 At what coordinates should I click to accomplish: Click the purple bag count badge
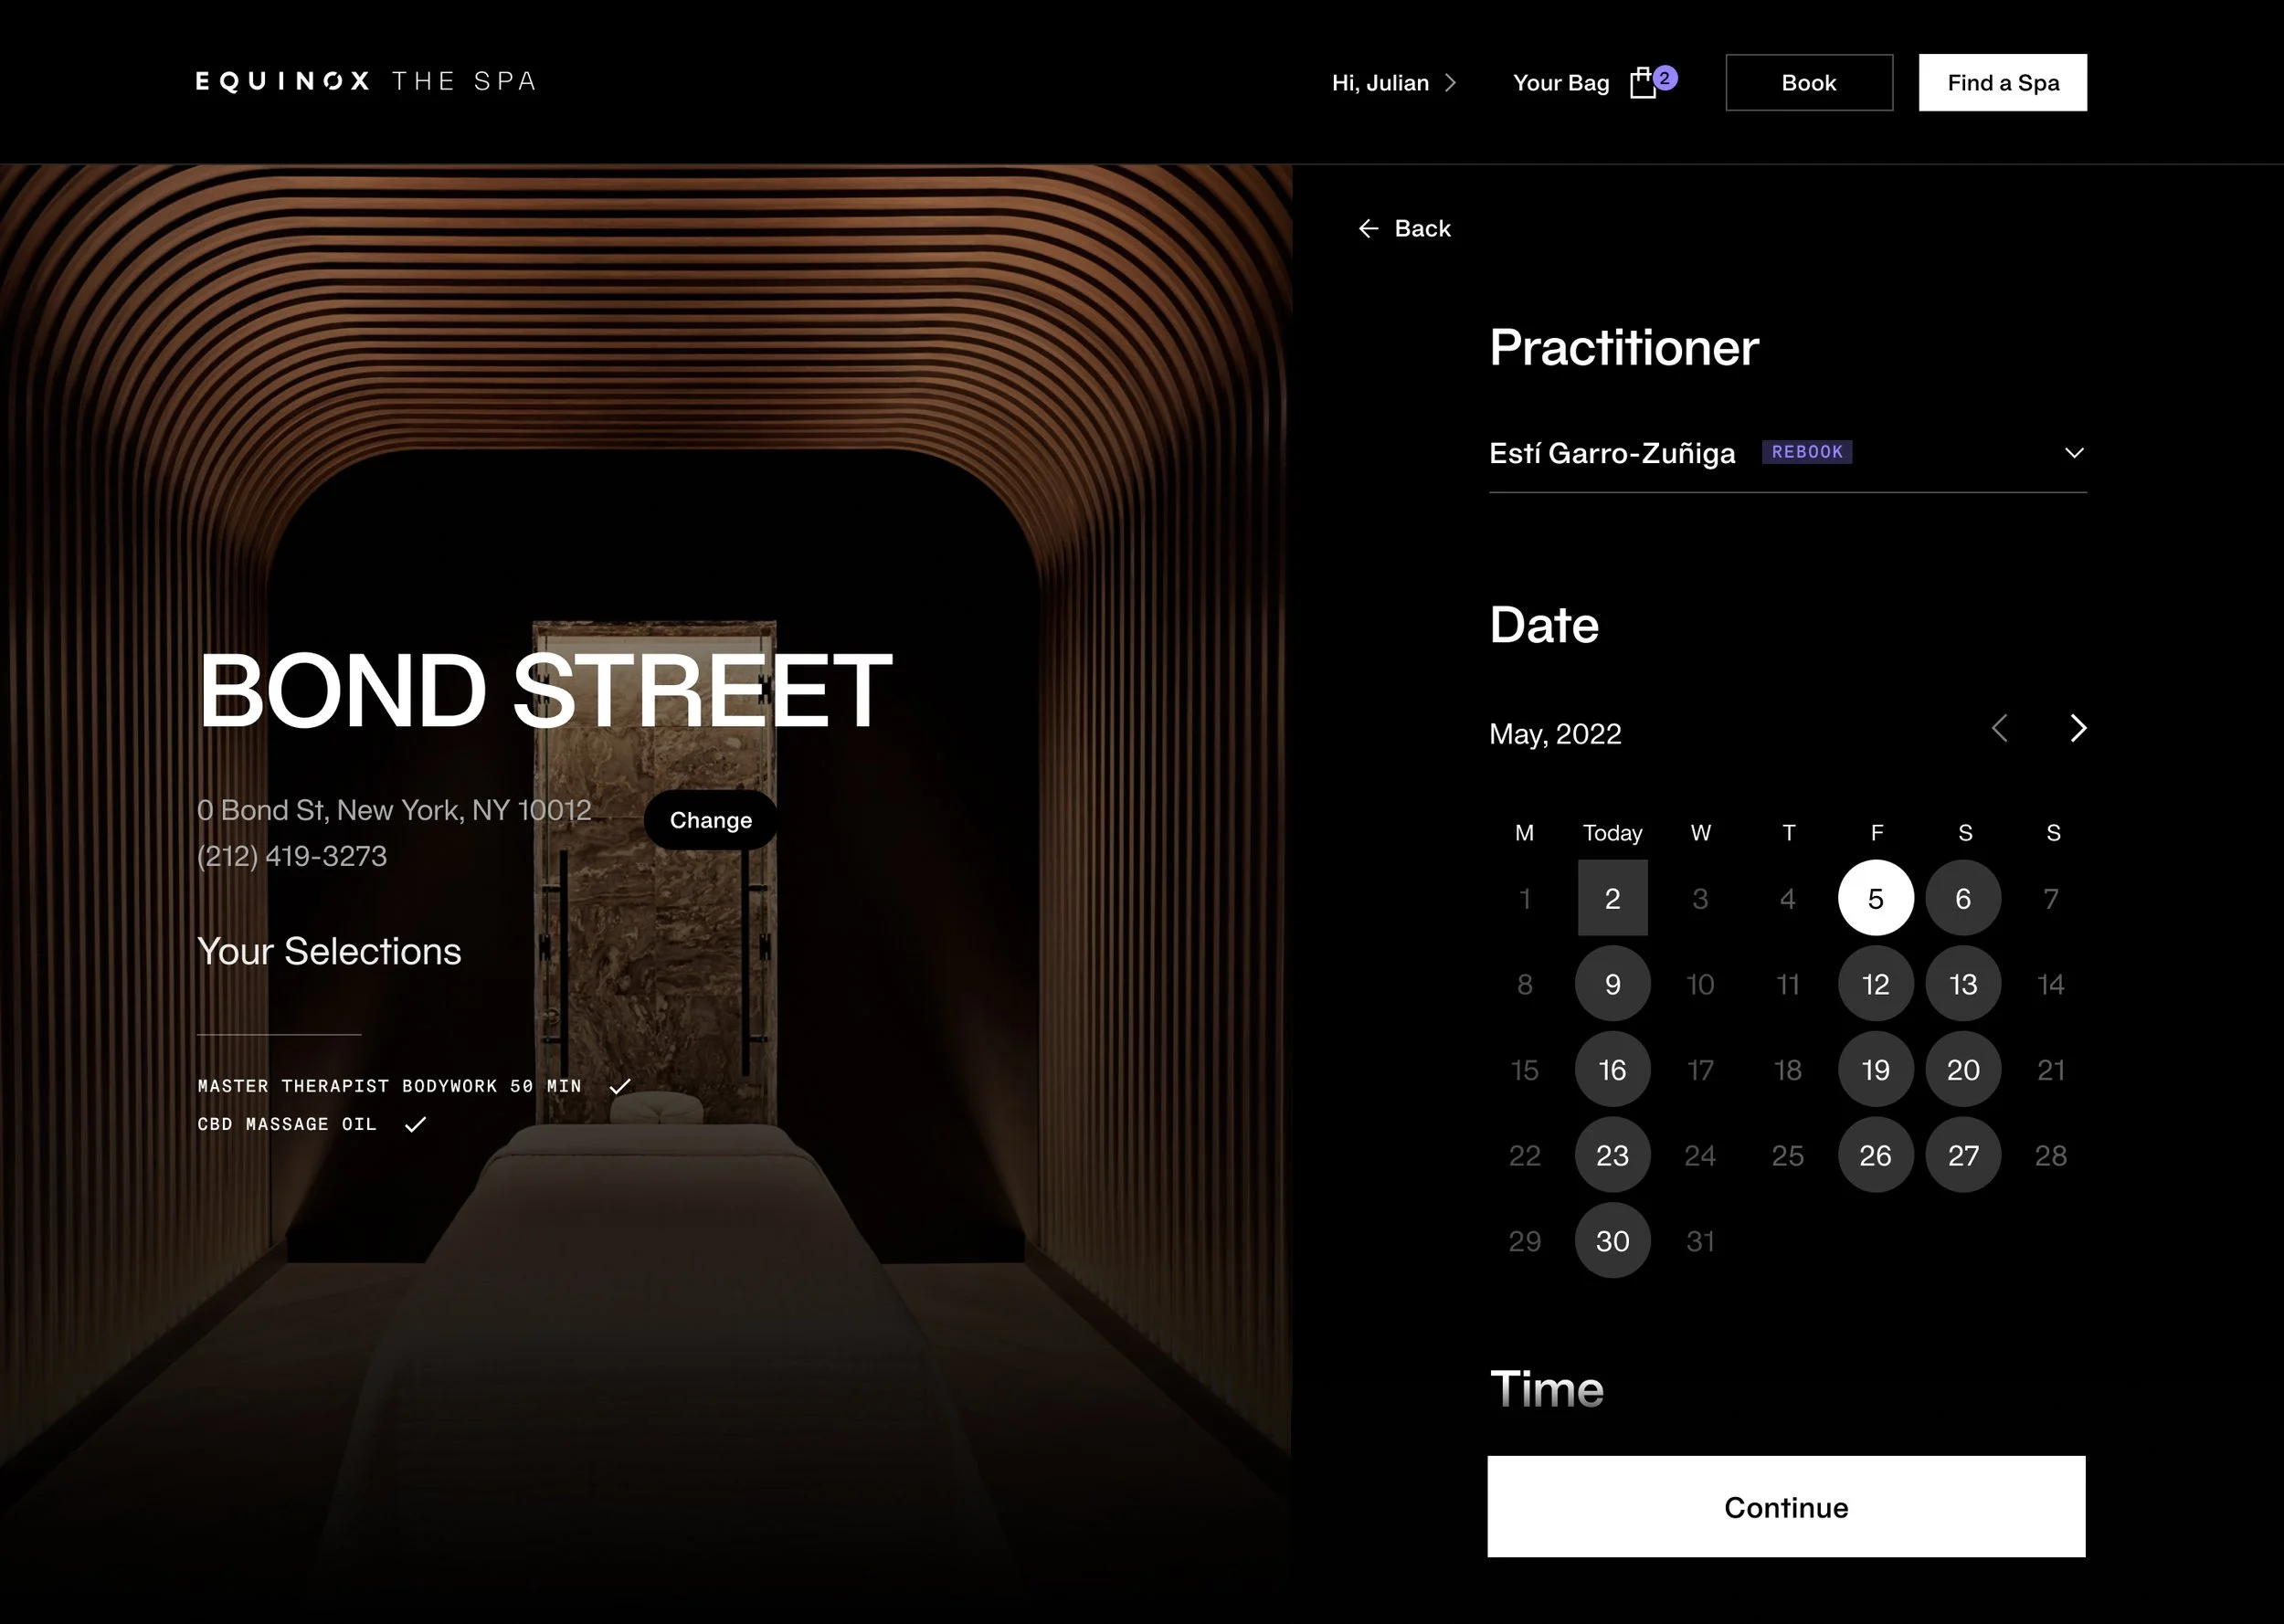pos(1665,77)
